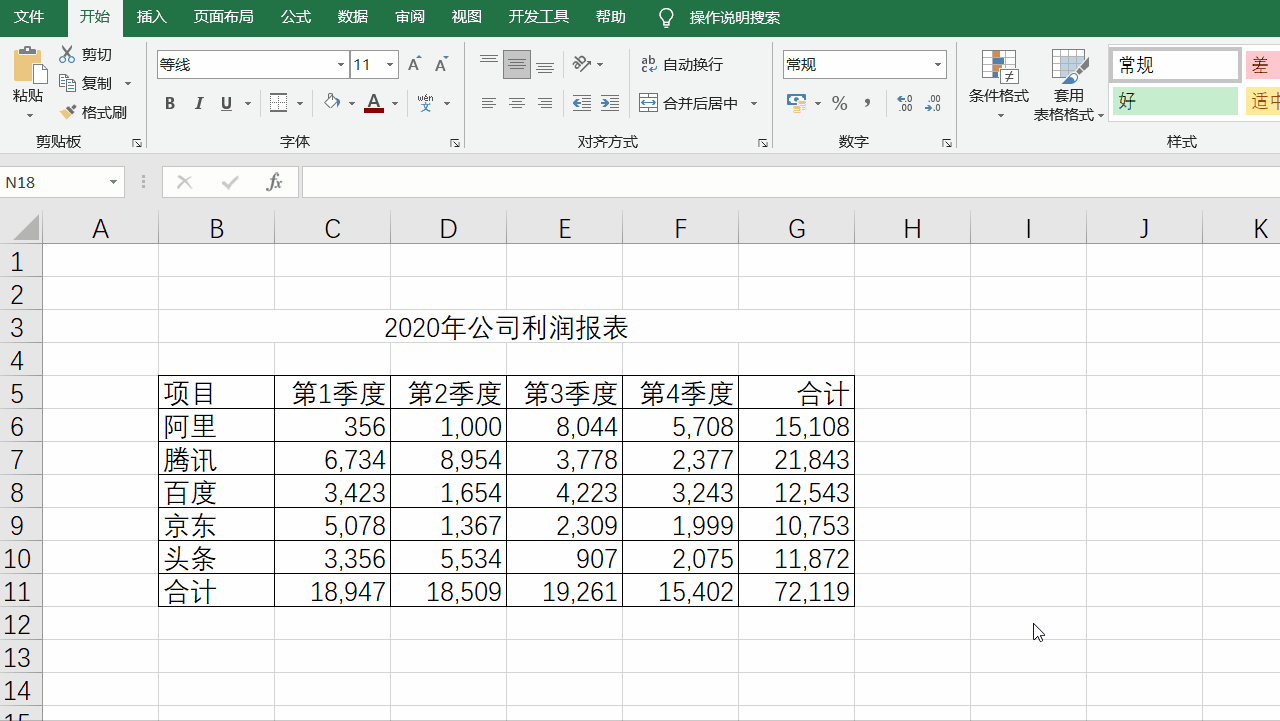Apply cell borders with the border icon
The height and width of the screenshot is (721, 1280).
[279, 103]
